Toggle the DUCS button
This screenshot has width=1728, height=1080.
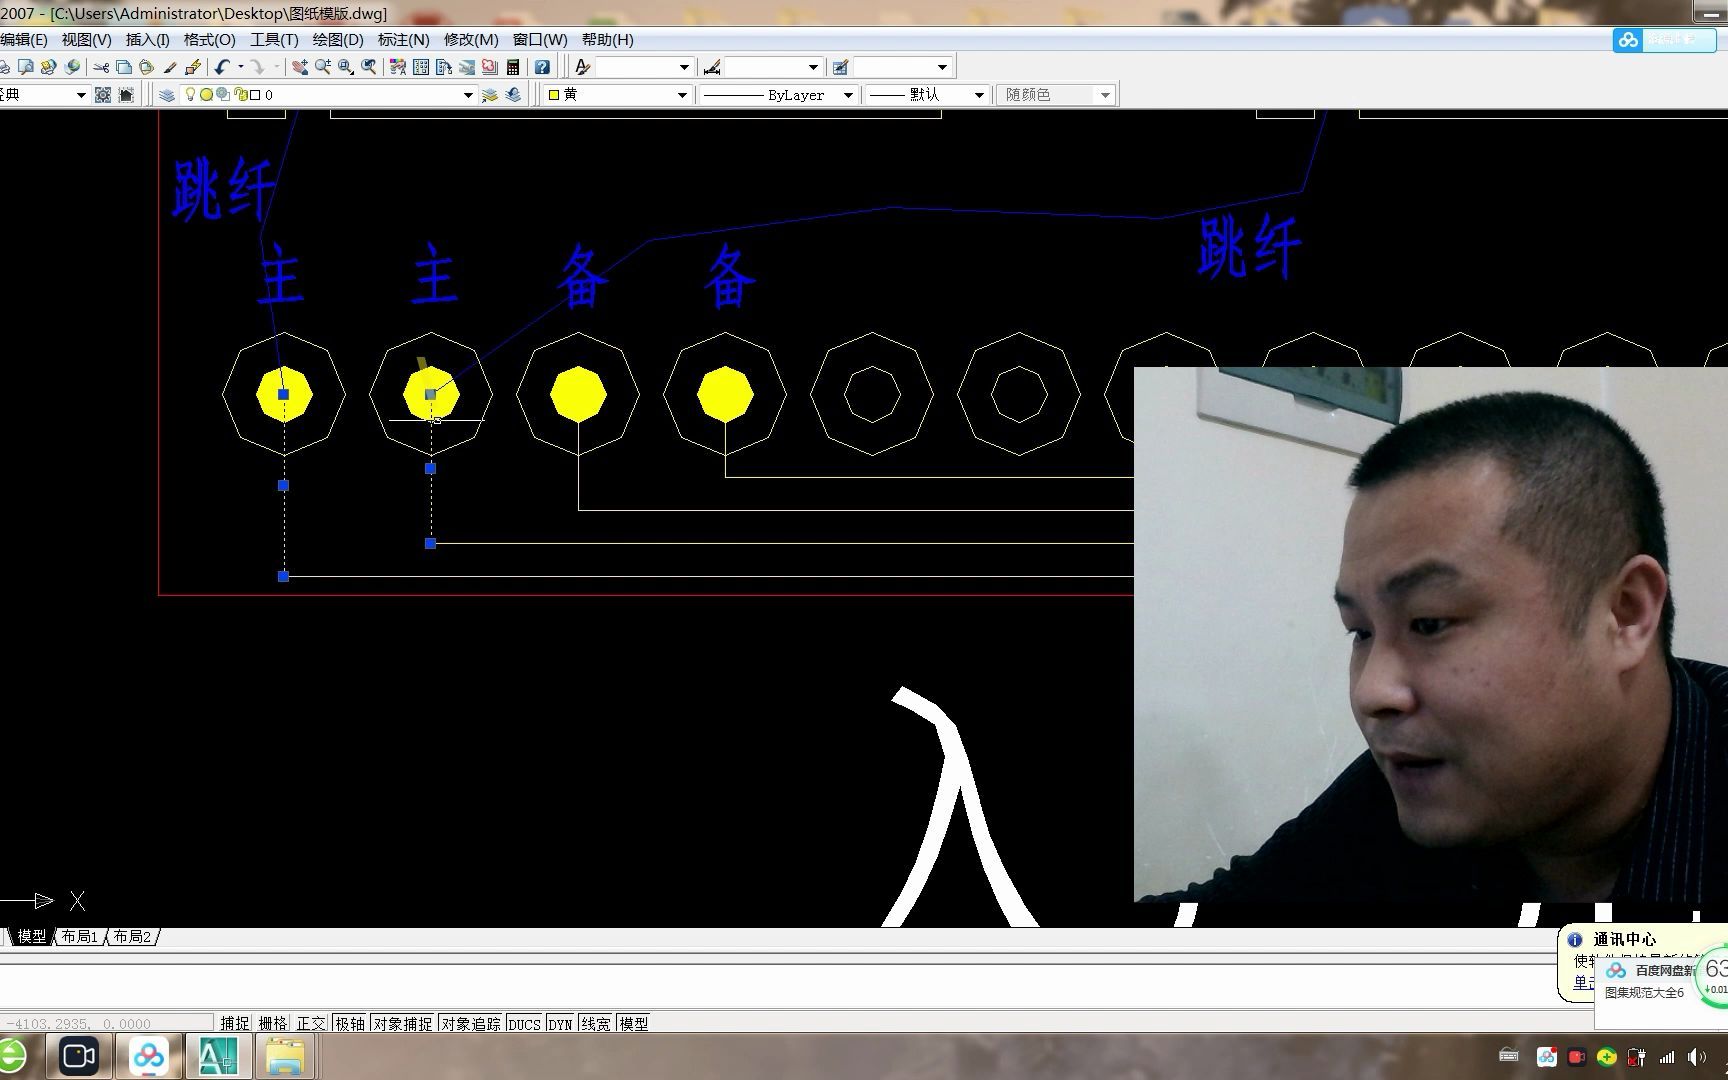click(x=524, y=1023)
